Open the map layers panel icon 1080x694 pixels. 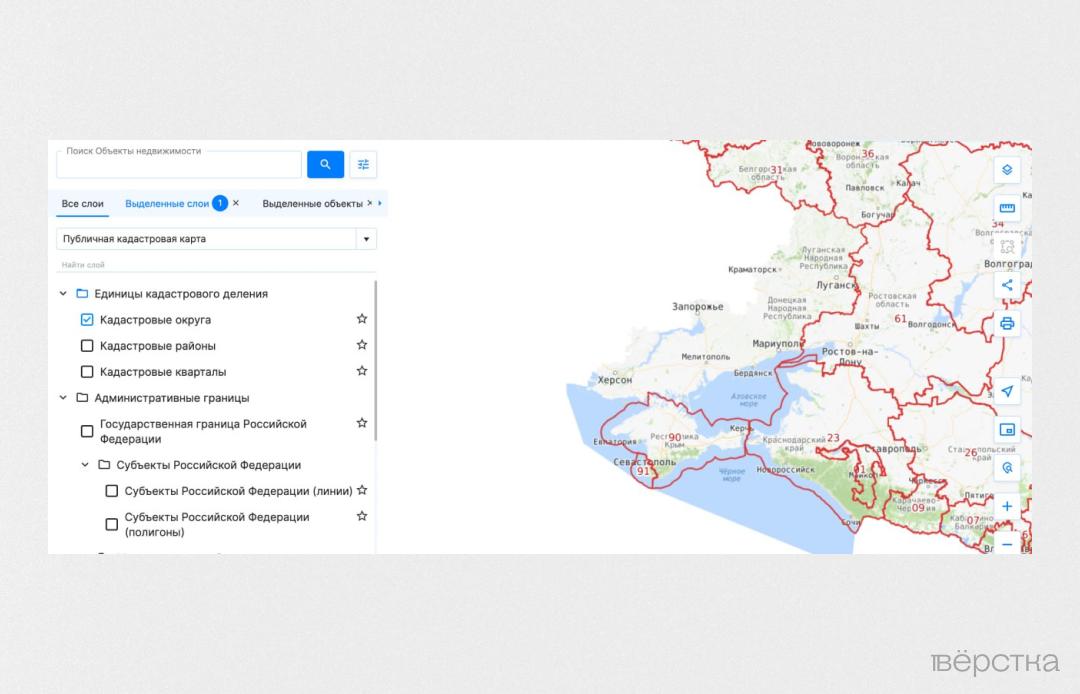1007,169
